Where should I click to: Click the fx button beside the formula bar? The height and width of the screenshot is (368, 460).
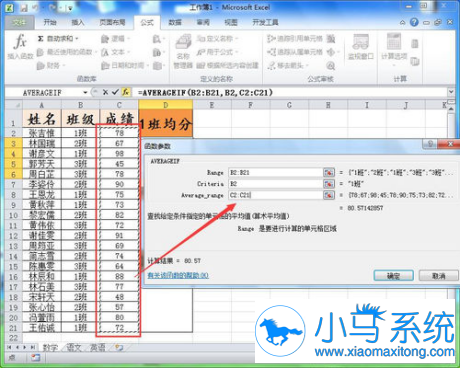pyautogui.click(x=126, y=92)
